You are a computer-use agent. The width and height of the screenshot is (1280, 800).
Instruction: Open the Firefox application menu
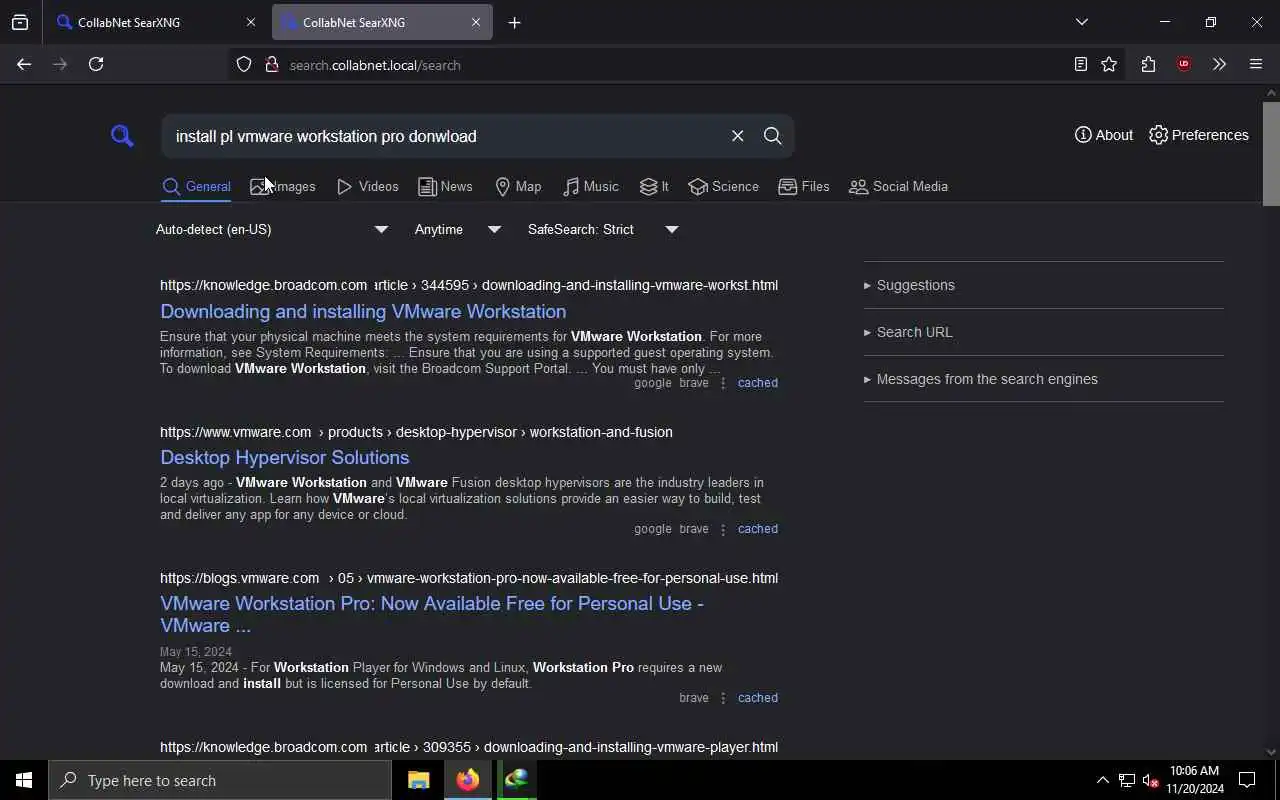tap(1256, 64)
